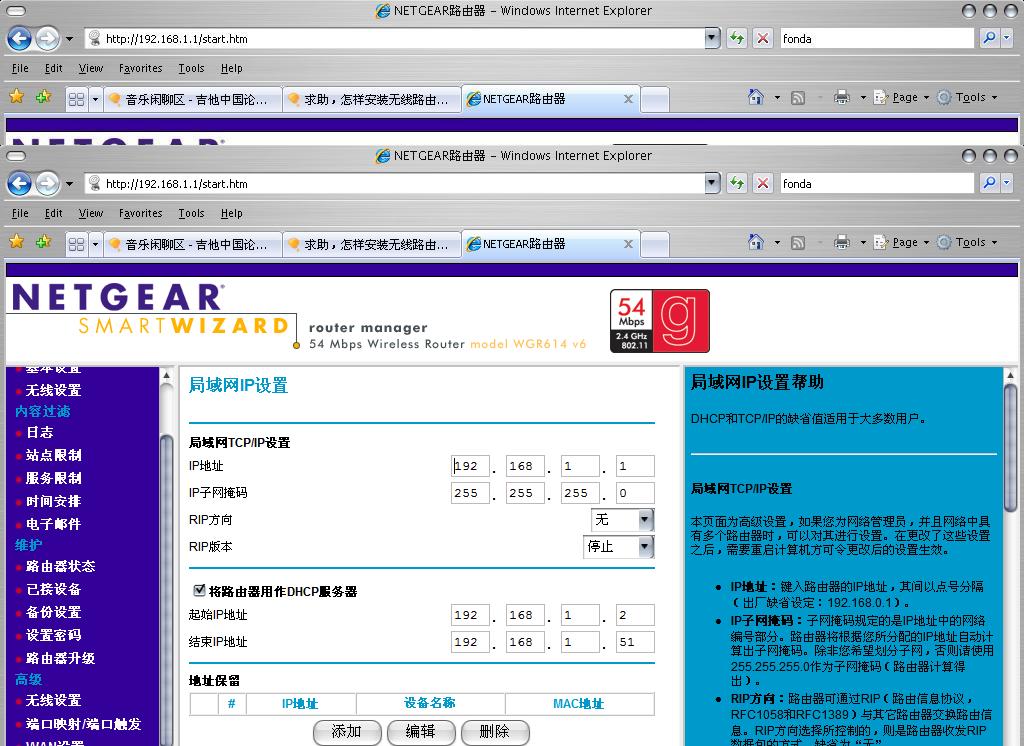1024x746 pixels.
Task: Click Print icon in rear IE window
Action: tap(842, 97)
